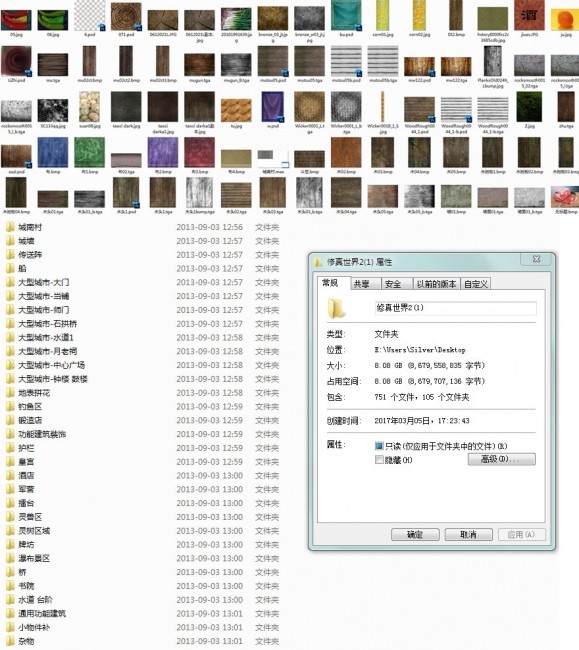
Task: Switch to the 以前的版本 tab
Action: pos(436,284)
